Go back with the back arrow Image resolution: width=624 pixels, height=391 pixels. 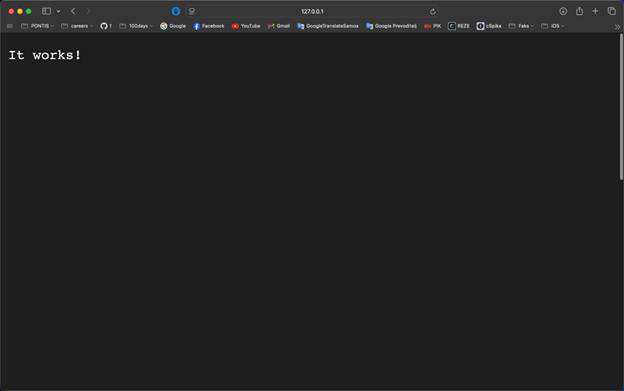pos(73,11)
